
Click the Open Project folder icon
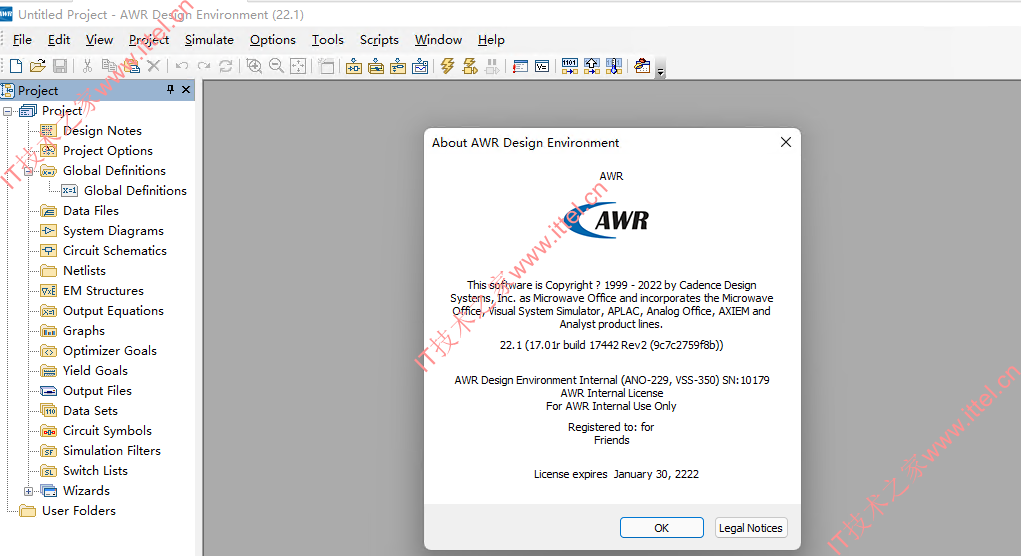[38, 66]
